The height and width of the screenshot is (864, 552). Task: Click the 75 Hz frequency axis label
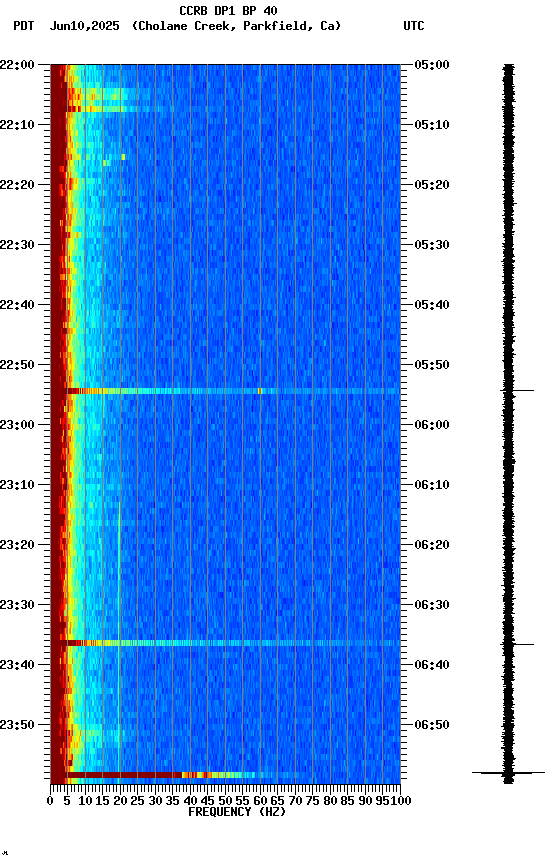point(312,801)
